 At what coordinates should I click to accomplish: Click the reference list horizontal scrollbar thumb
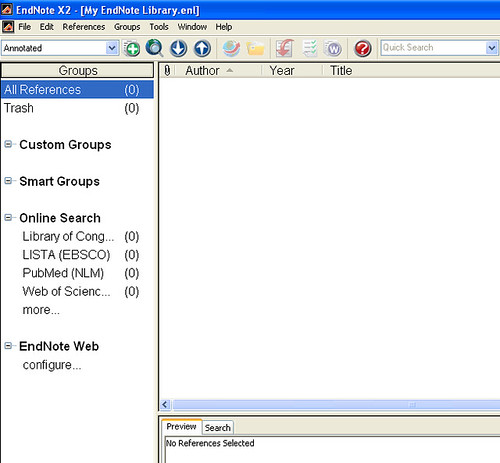coord(336,405)
